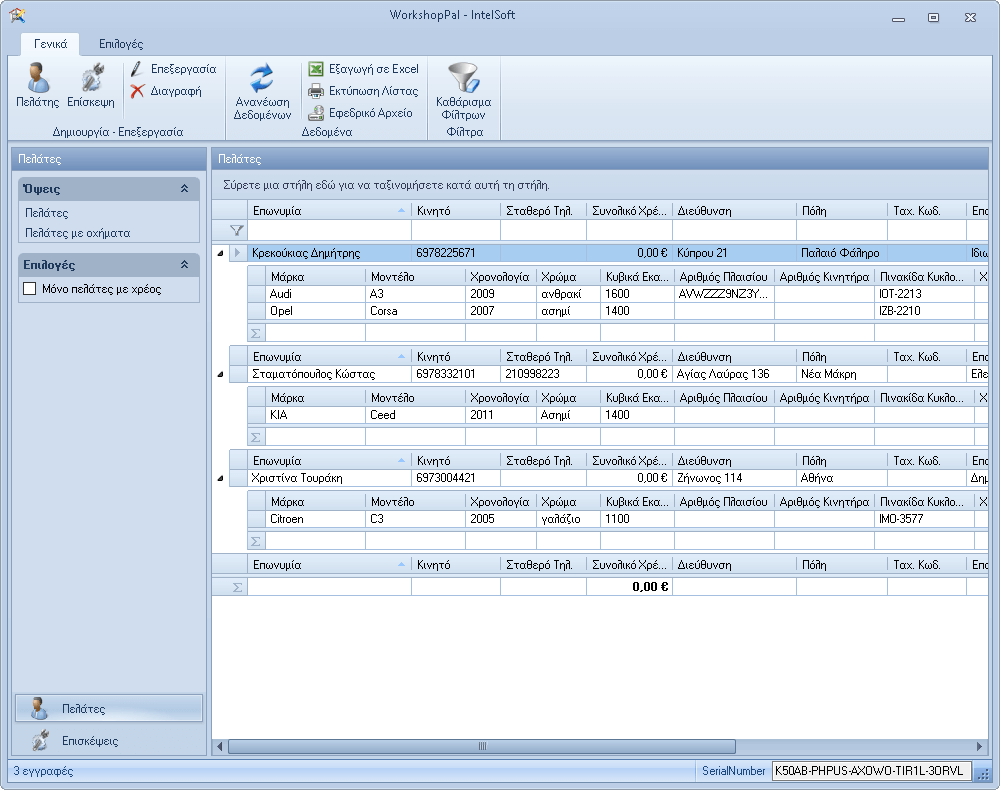This screenshot has height=790, width=1000.
Task: Click the Διαγραφή red X tool
Action: [x=167, y=91]
